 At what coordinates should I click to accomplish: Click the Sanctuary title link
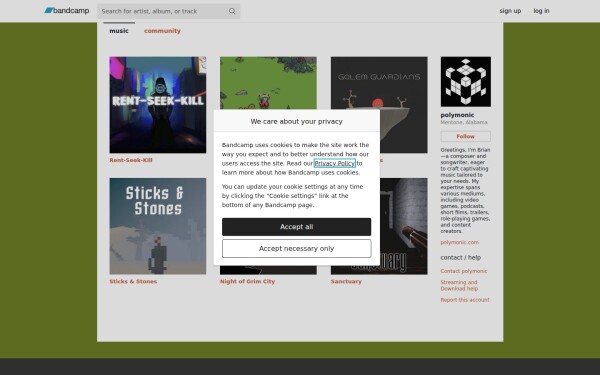[346, 281]
